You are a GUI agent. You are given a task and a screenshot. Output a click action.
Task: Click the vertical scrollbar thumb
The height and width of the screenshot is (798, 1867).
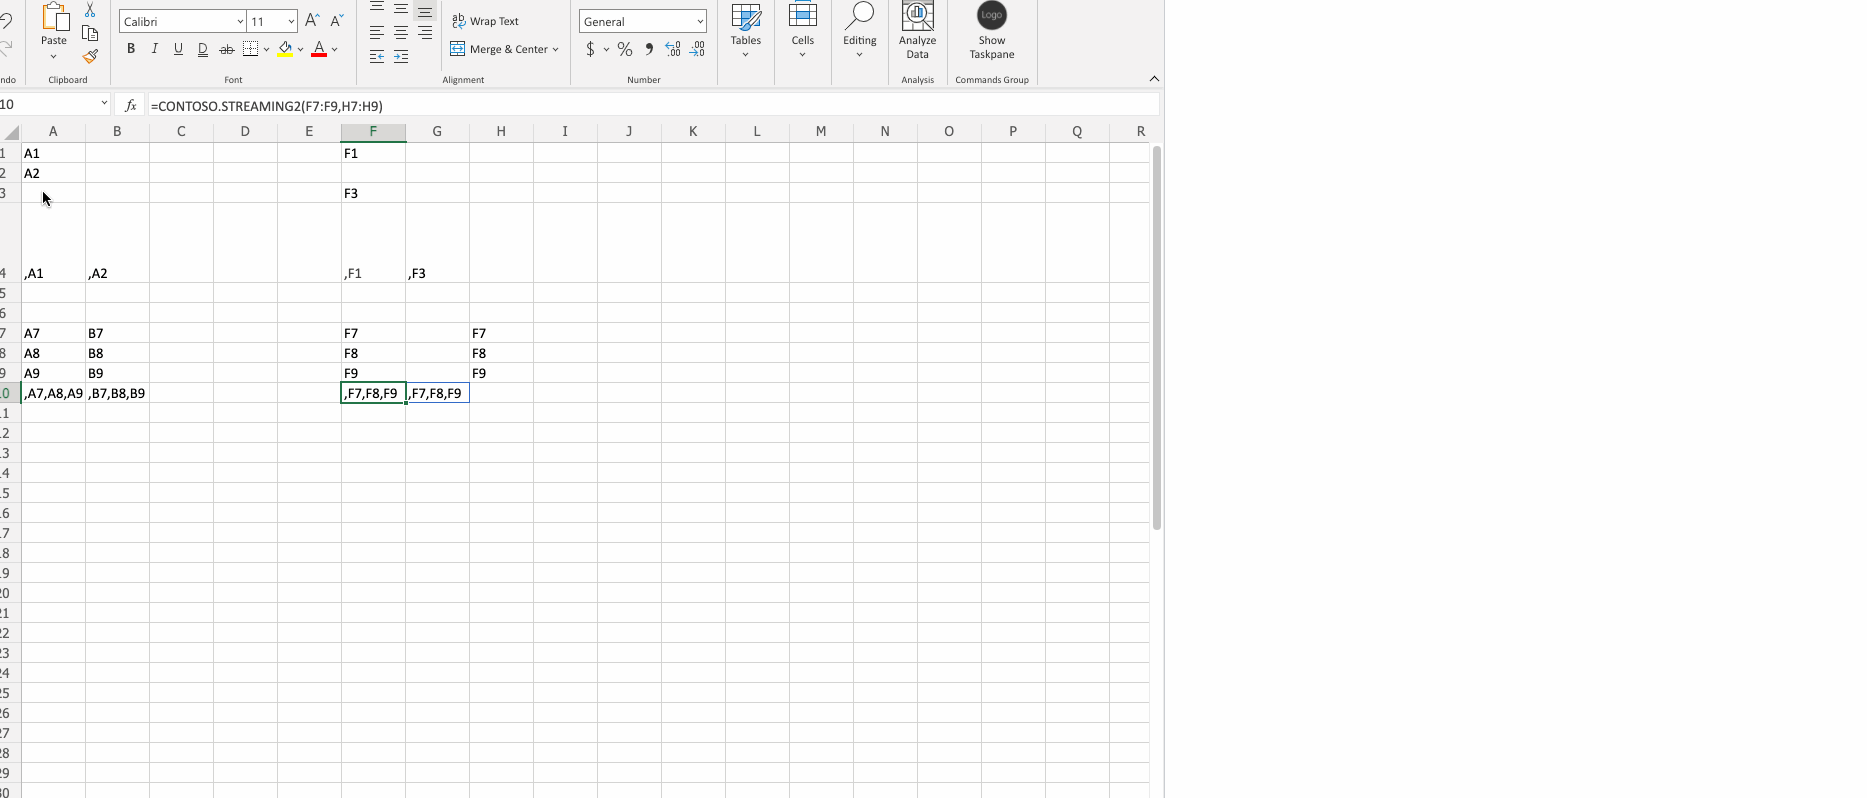pos(1157,338)
